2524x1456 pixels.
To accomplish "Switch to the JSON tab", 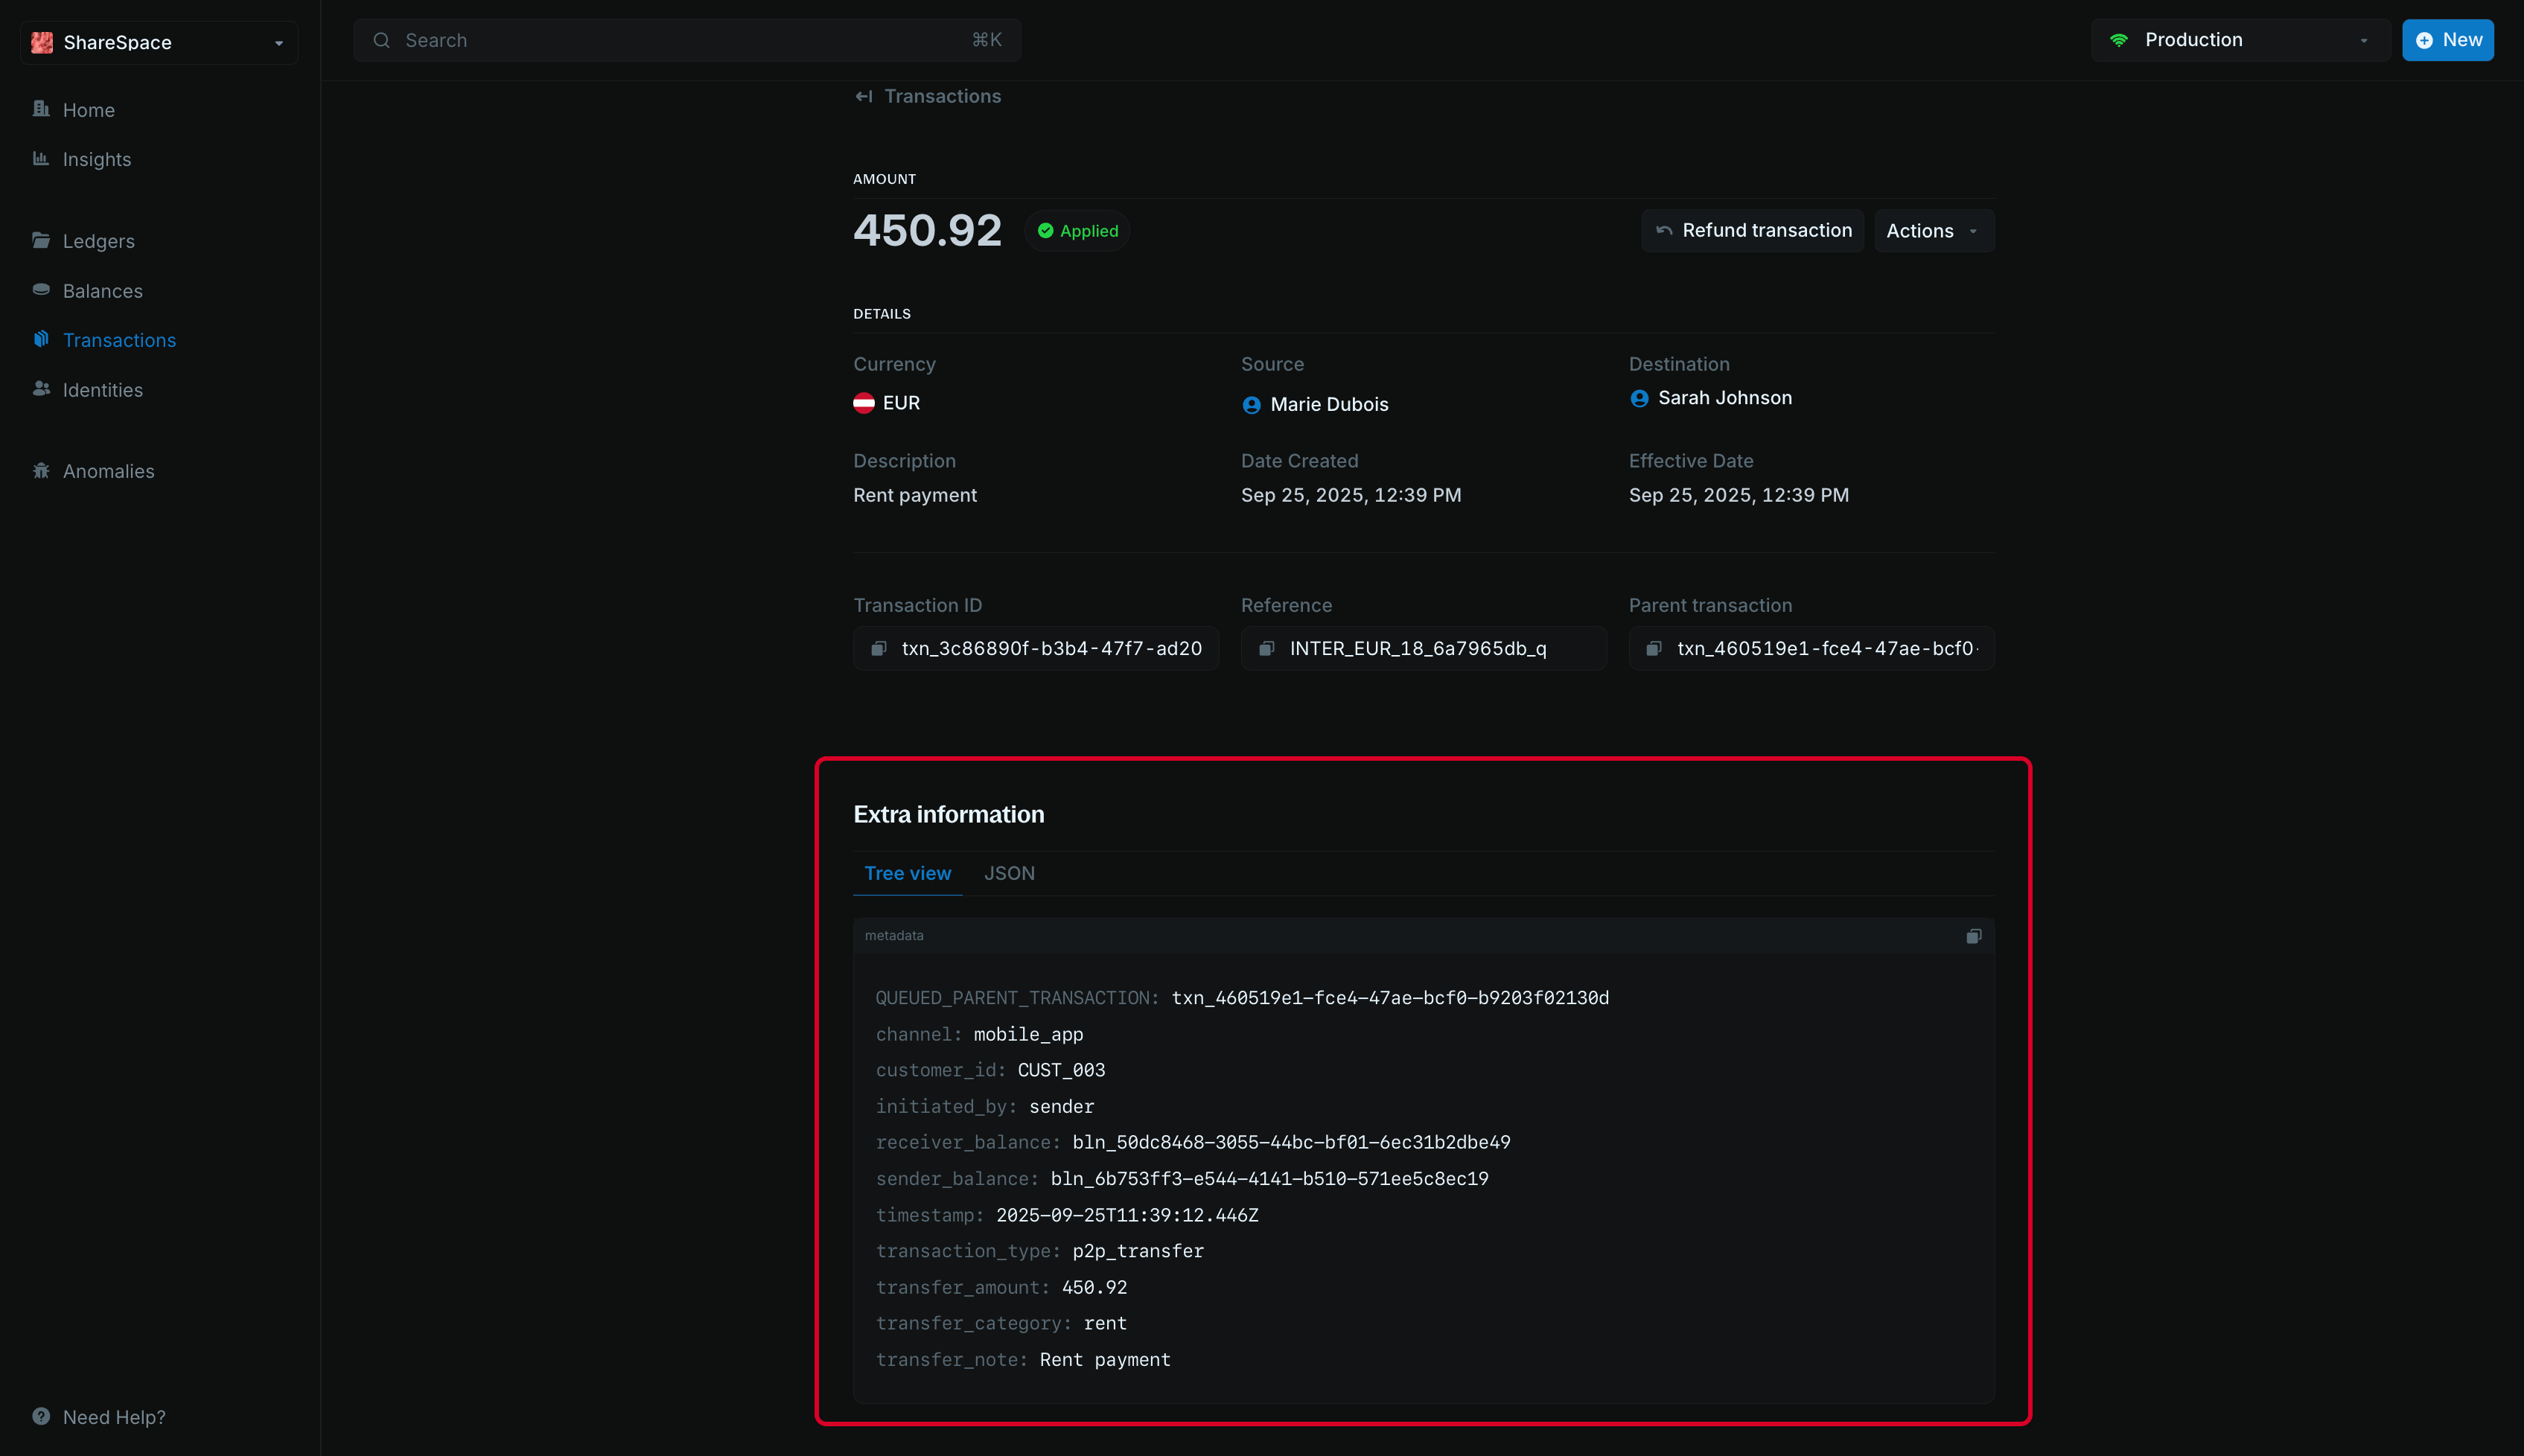I will coord(1009,873).
